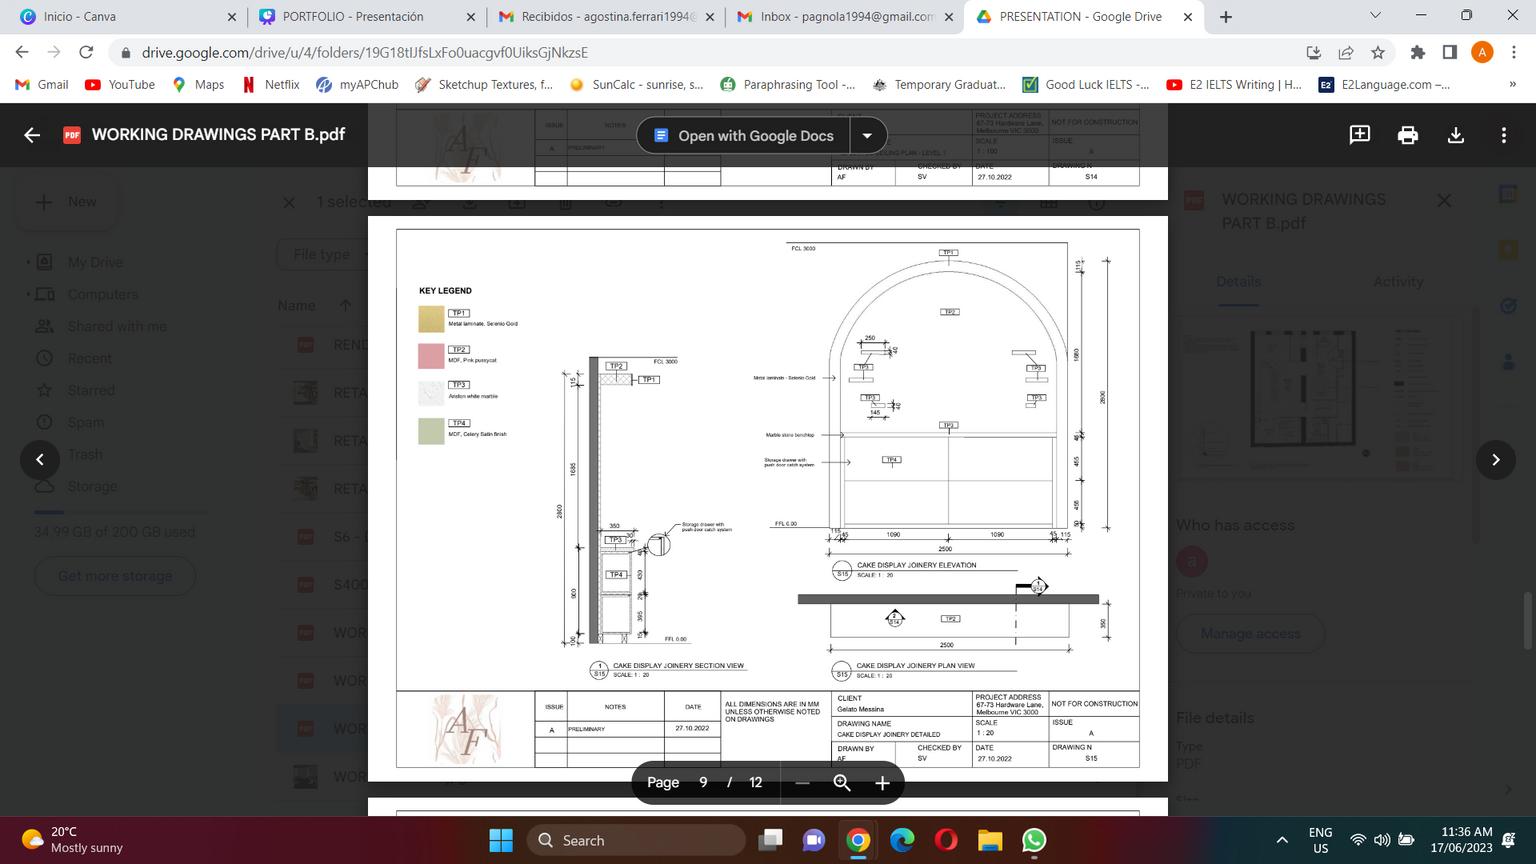Screen dimensions: 1536x864
Task: Toggle browser side panel icon
Action: pos(1449,53)
